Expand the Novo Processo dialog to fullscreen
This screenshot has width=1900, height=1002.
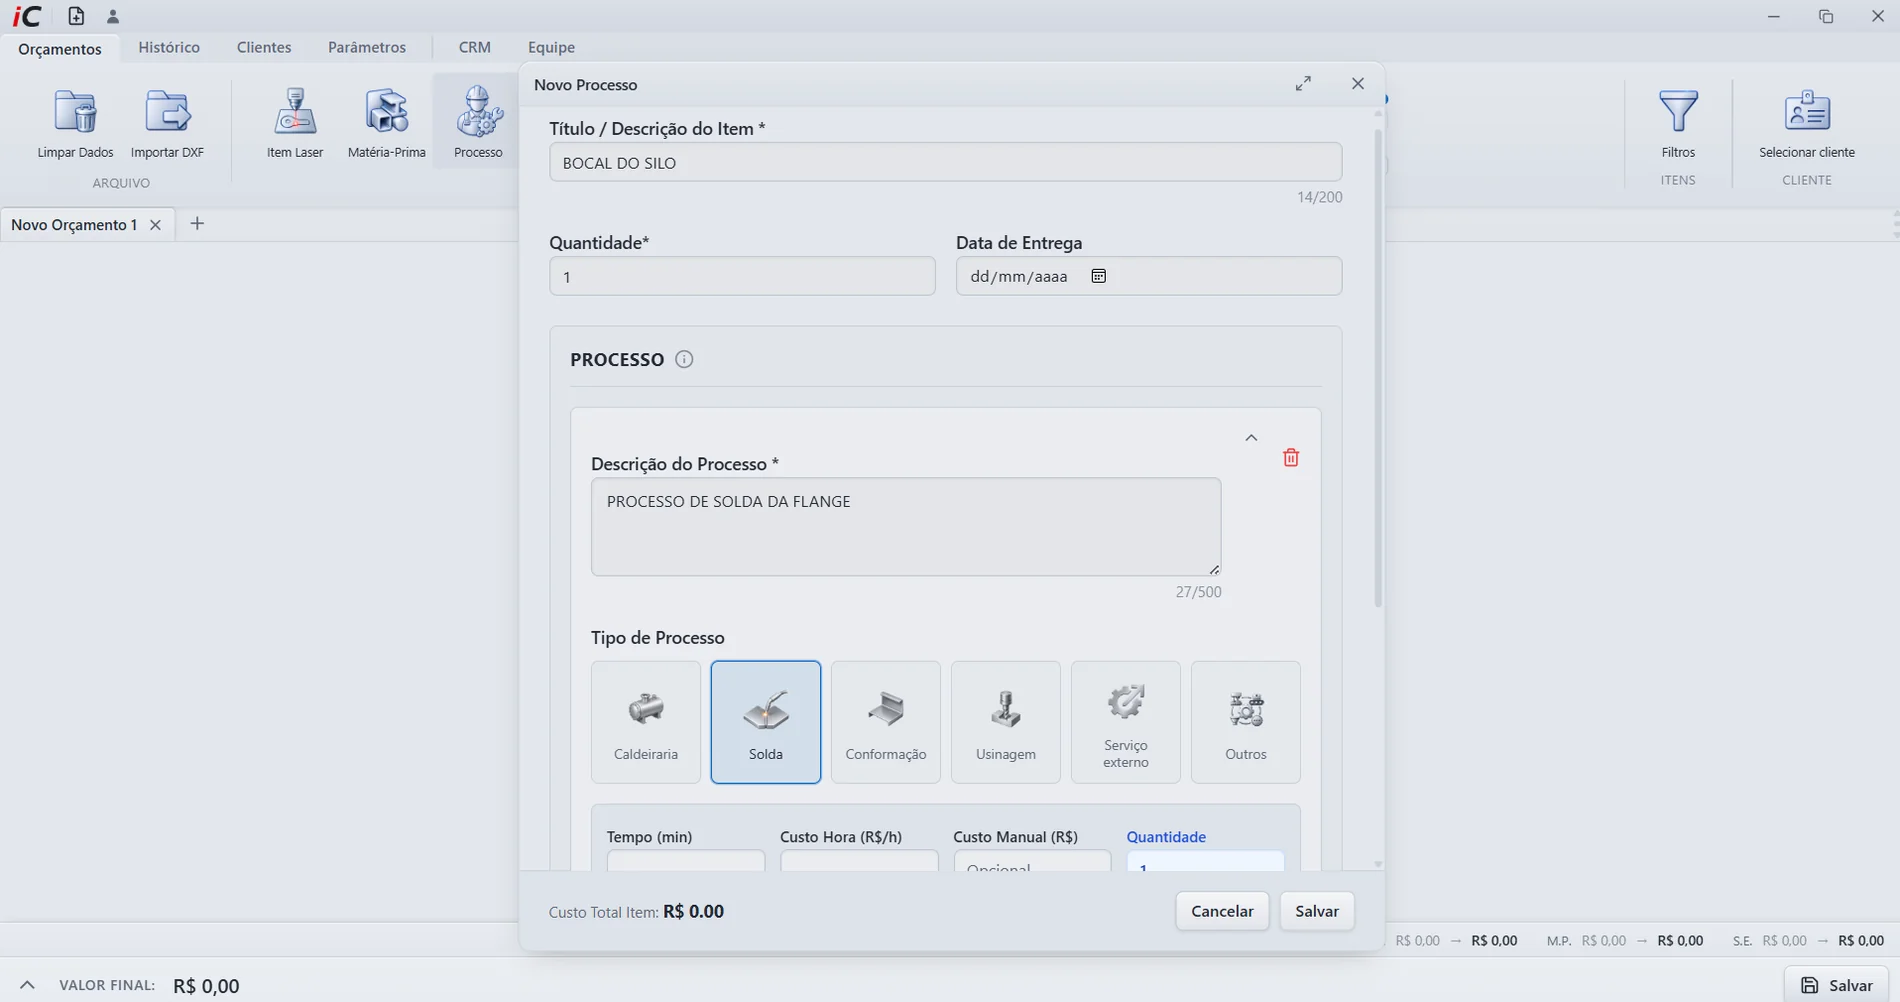click(1303, 84)
